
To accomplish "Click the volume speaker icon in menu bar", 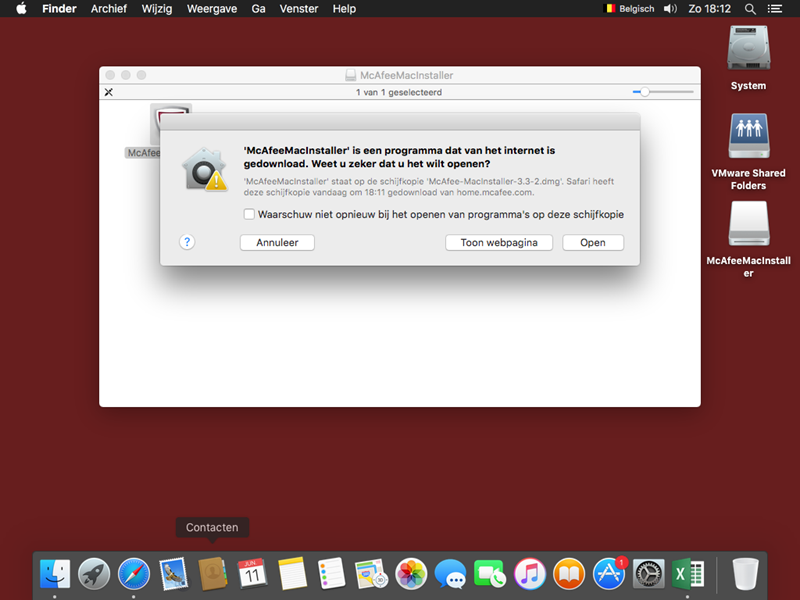I will (670, 9).
